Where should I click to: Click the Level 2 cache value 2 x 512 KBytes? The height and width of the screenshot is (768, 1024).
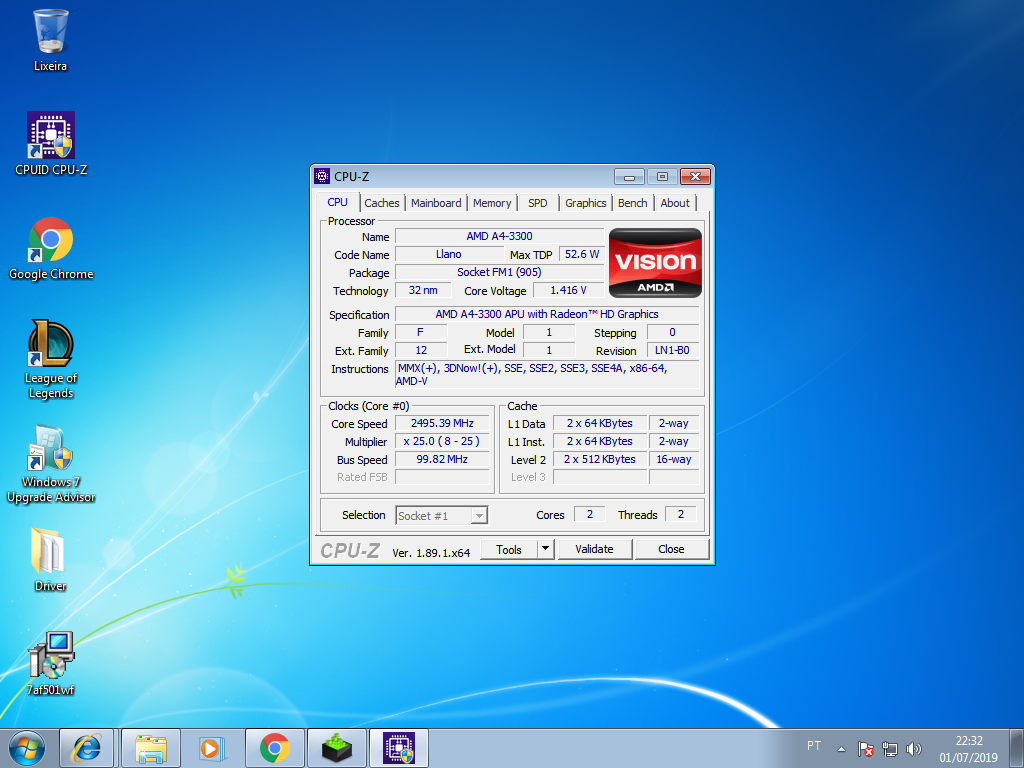coord(600,460)
